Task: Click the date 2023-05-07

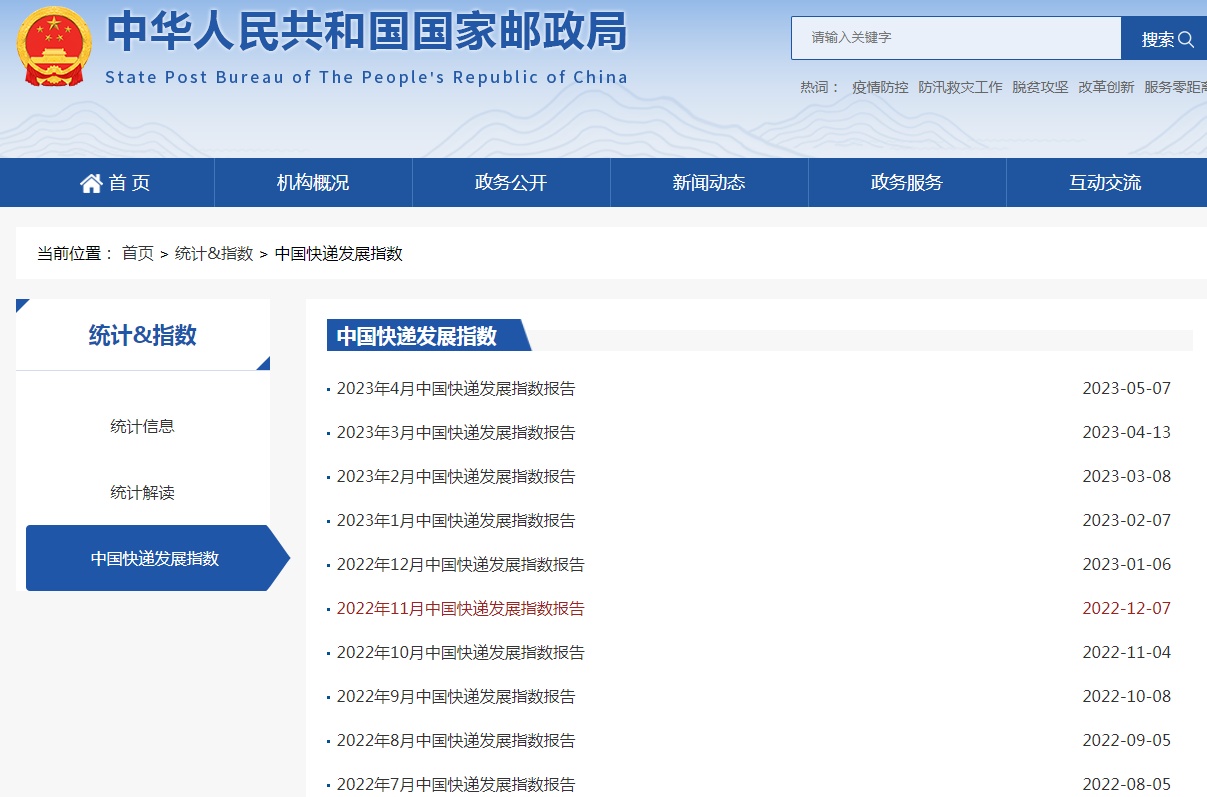Action: pyautogui.click(x=1127, y=389)
